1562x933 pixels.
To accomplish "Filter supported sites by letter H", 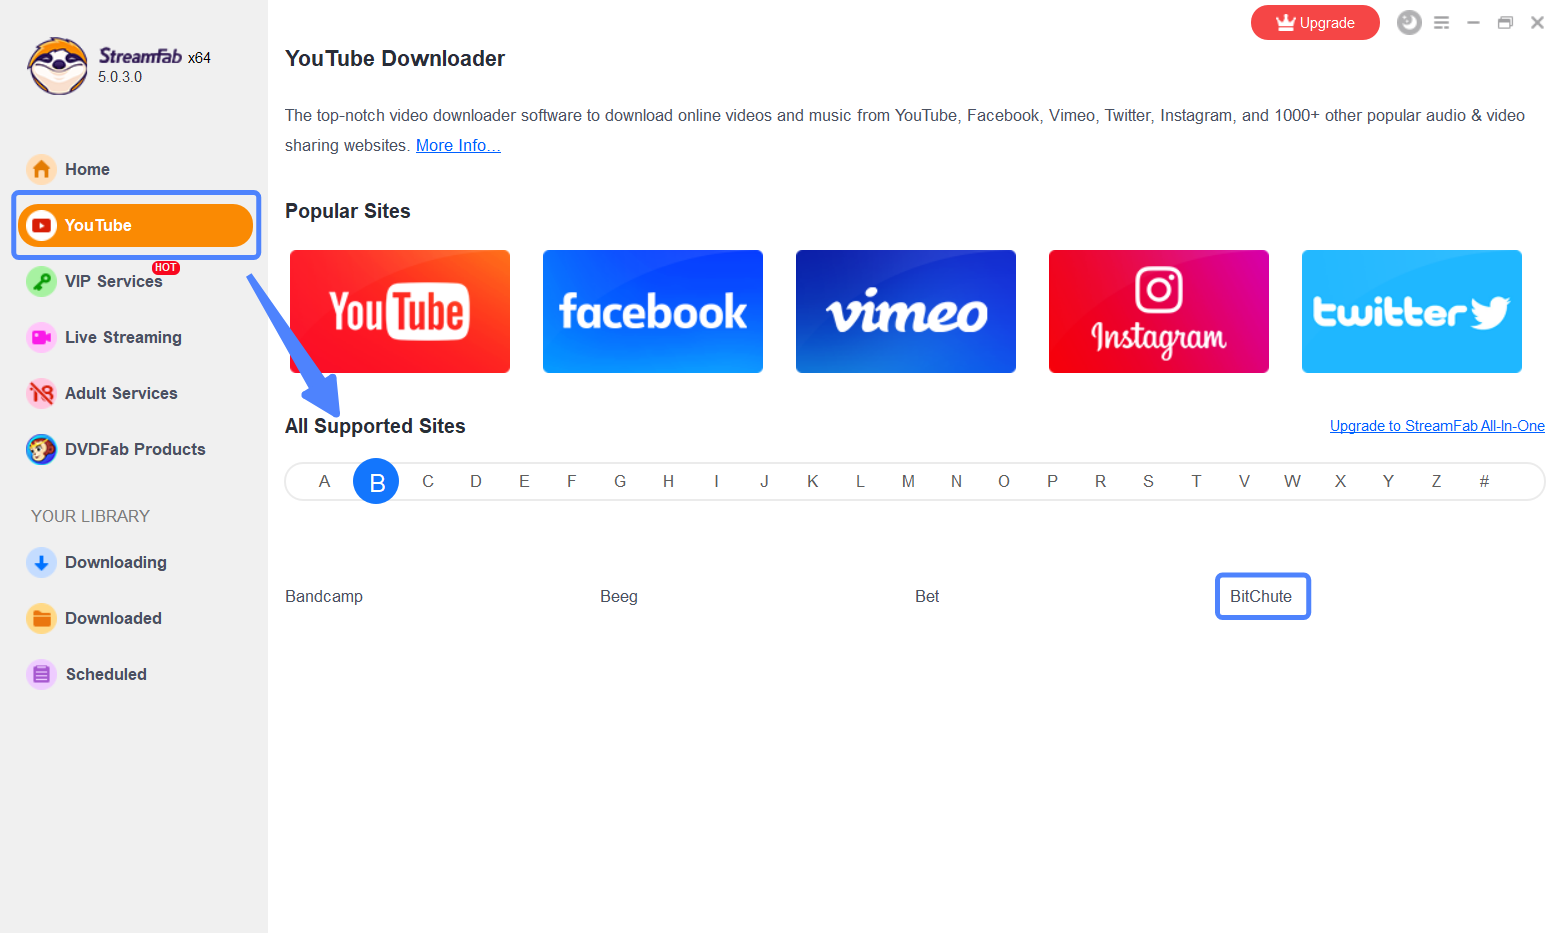I will point(668,481).
